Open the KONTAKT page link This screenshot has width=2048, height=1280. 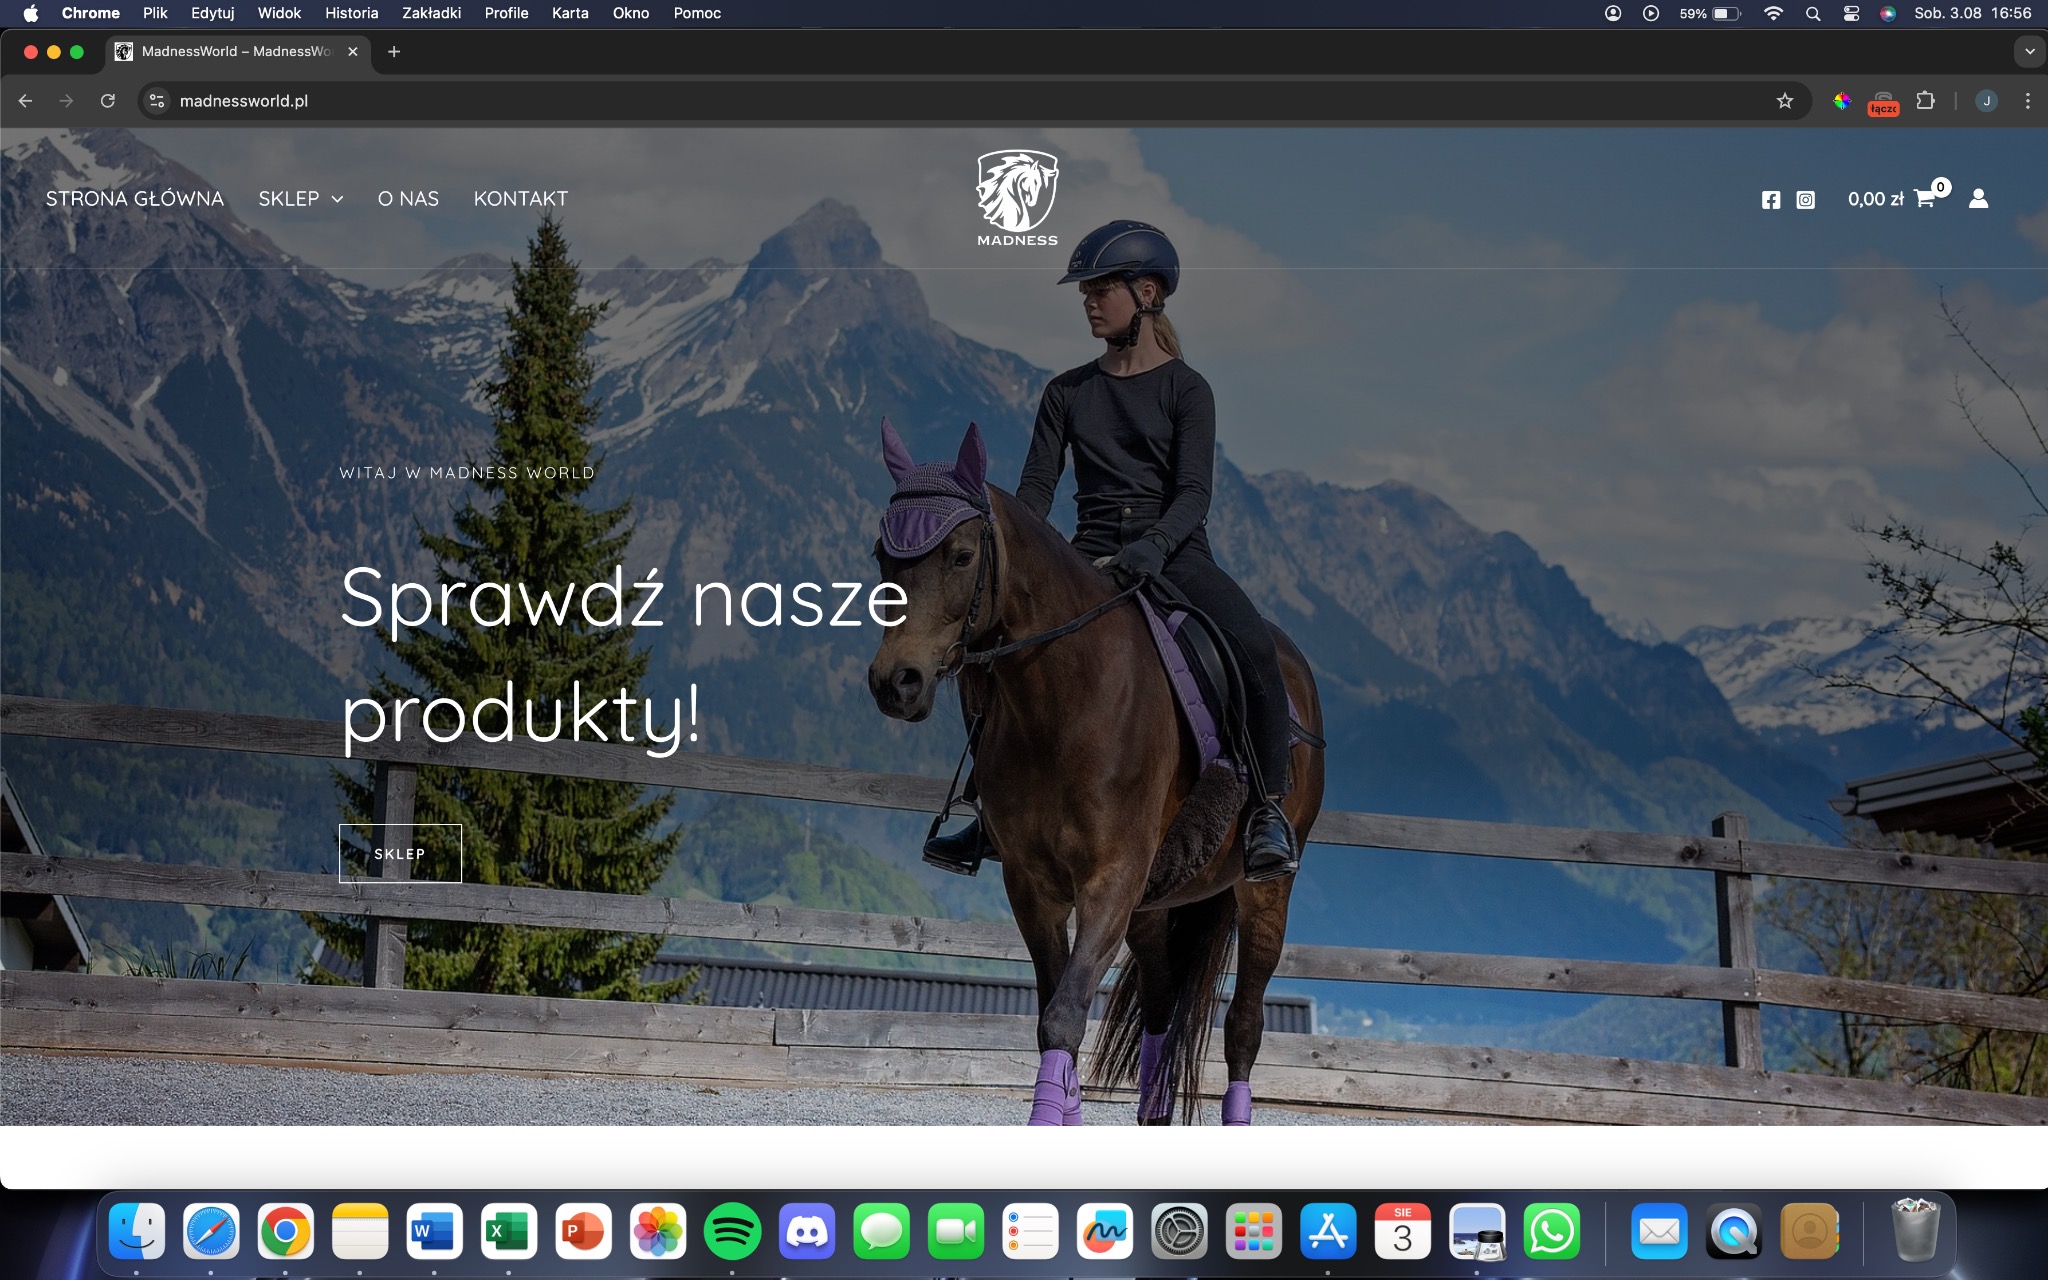(520, 198)
